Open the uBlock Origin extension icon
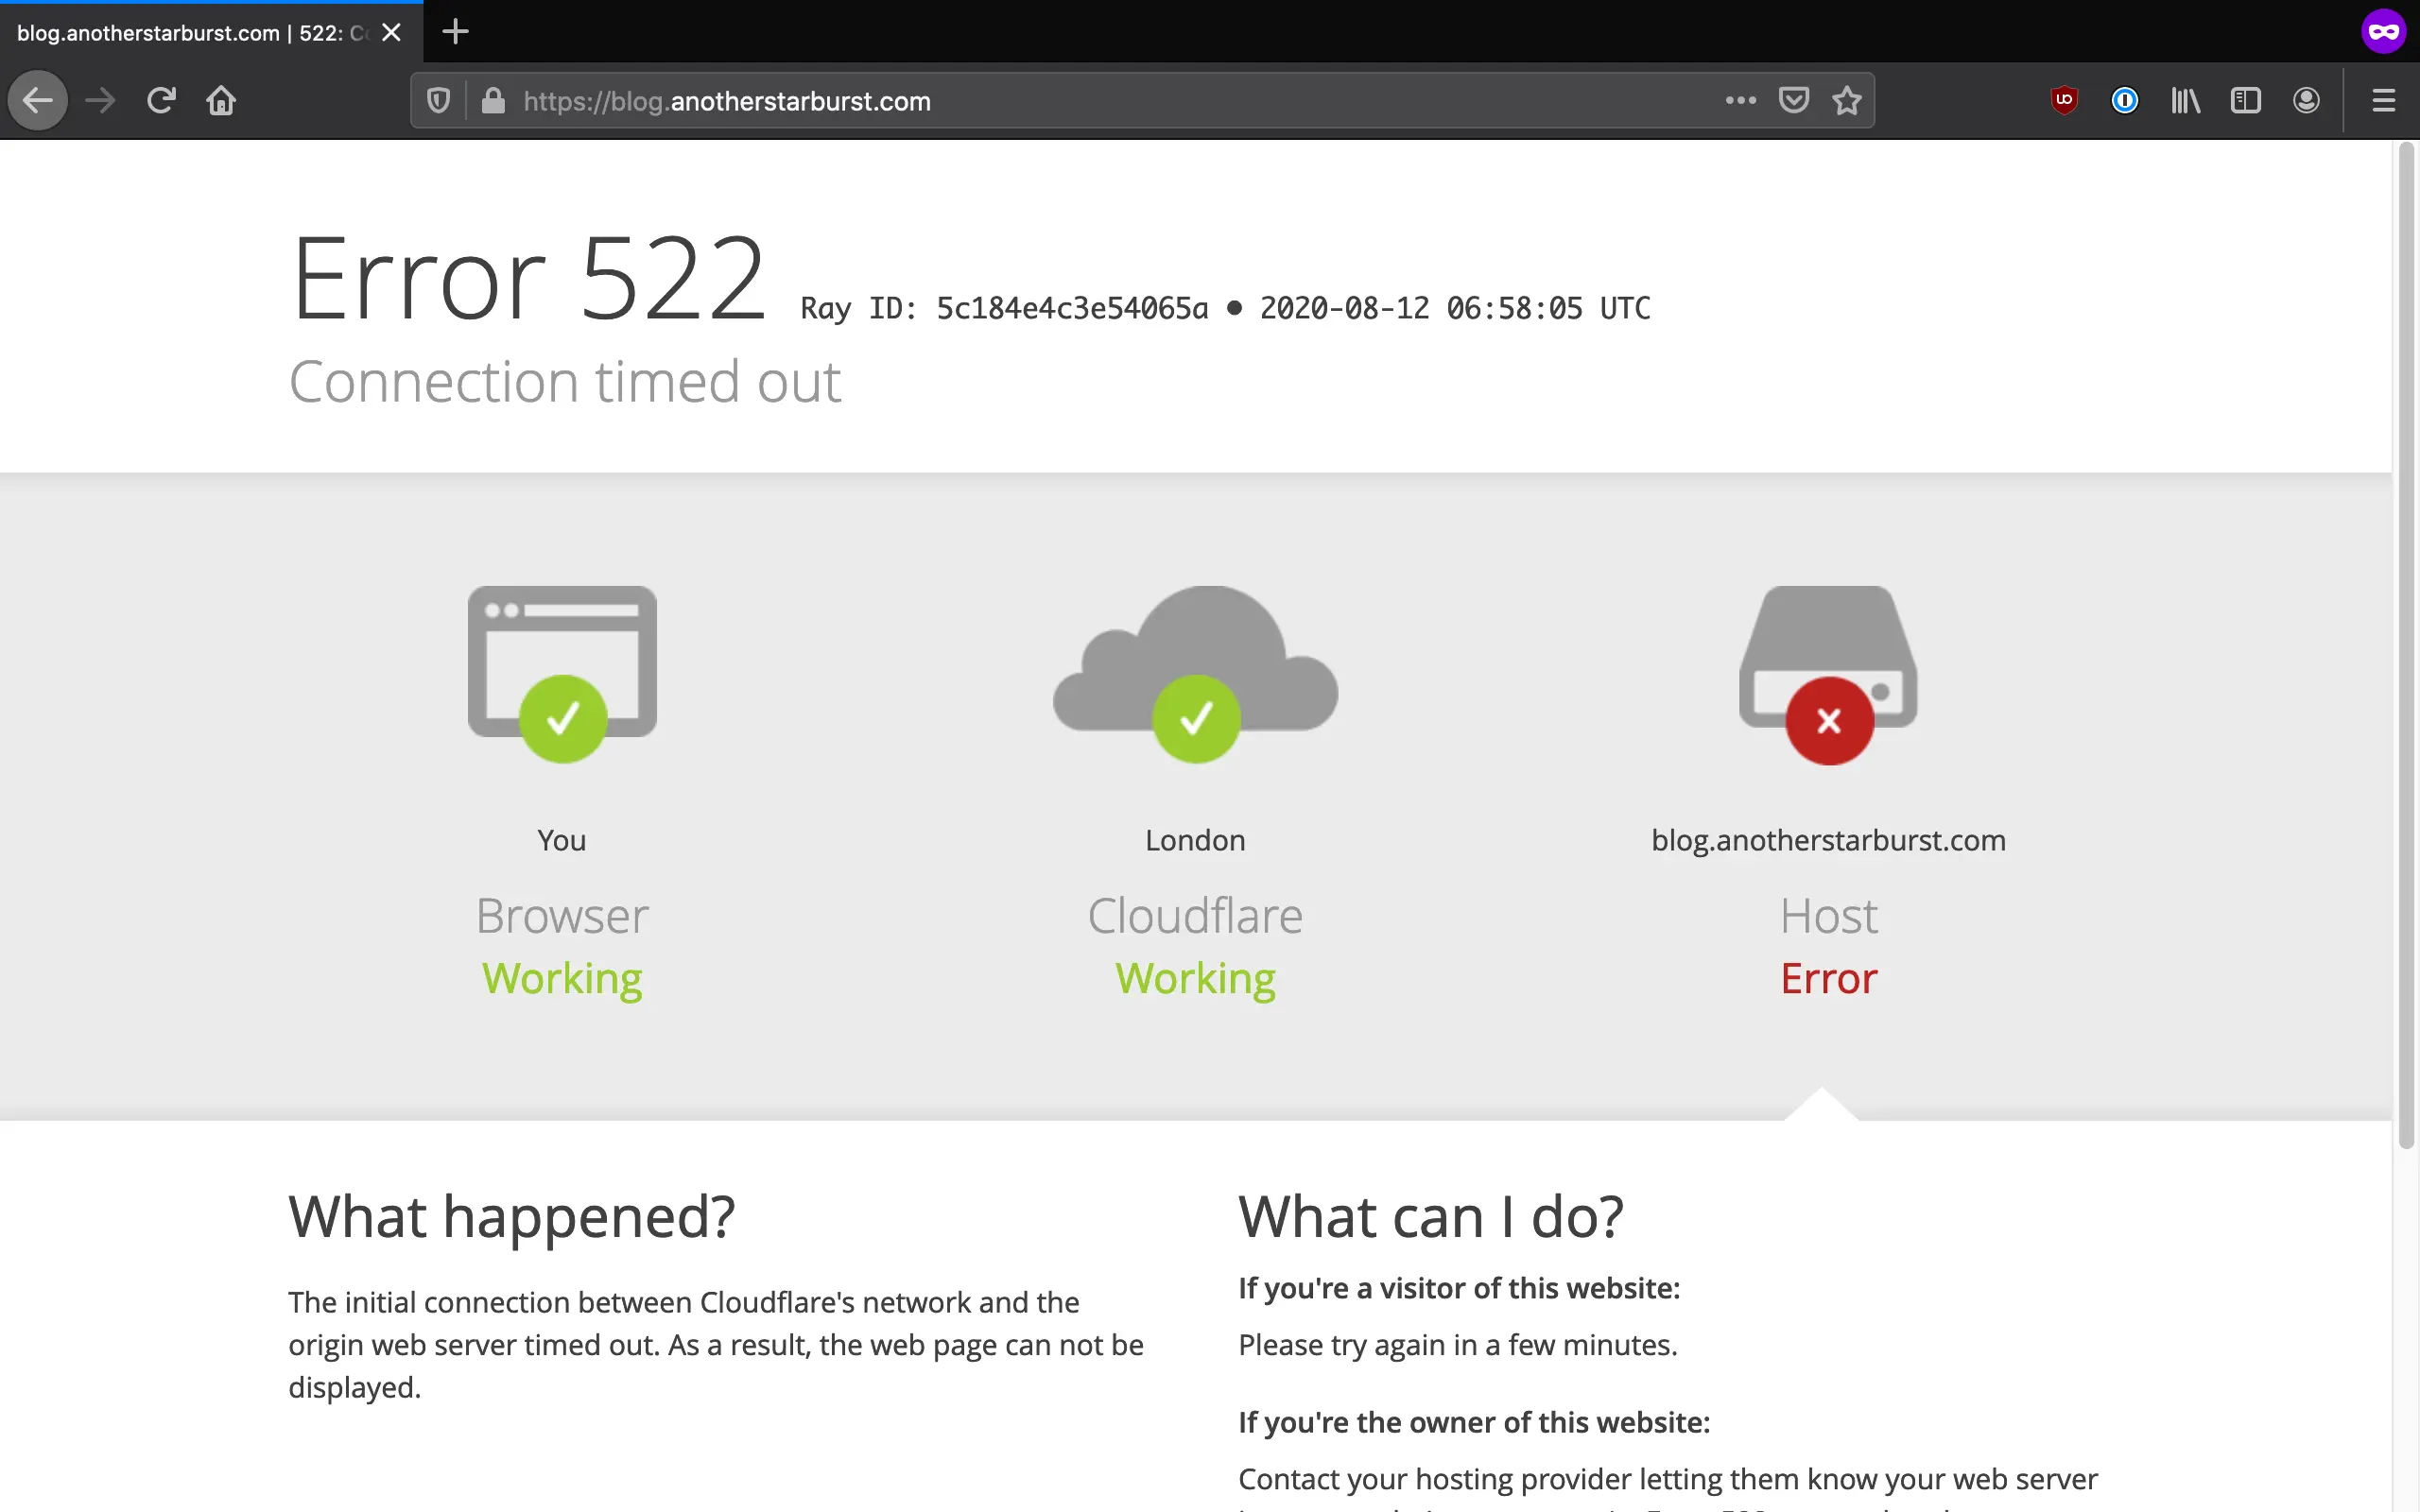The image size is (2420, 1512). point(2064,100)
